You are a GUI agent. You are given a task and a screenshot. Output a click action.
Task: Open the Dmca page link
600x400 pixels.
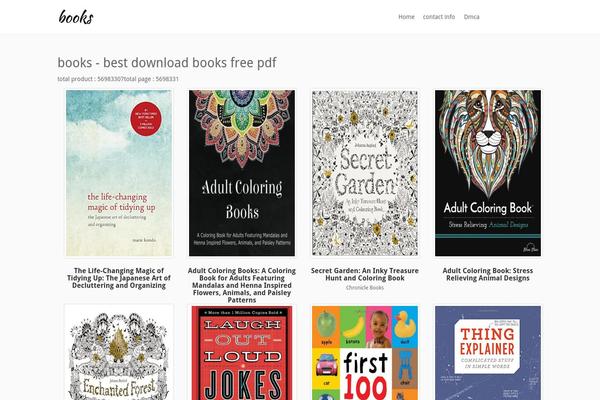point(471,17)
